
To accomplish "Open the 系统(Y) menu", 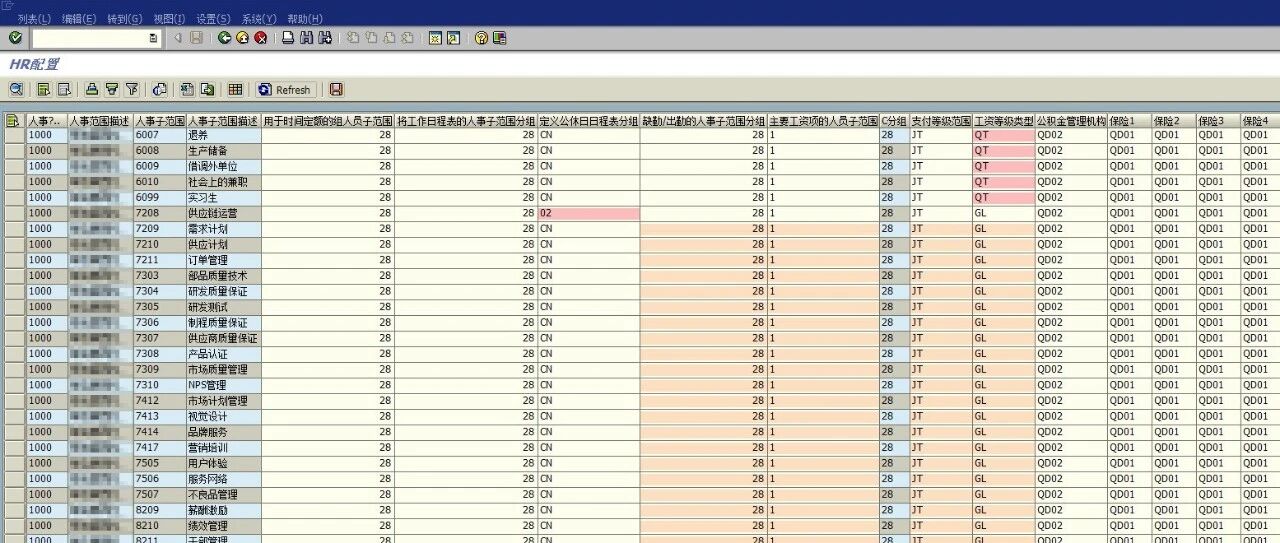I will click(259, 19).
